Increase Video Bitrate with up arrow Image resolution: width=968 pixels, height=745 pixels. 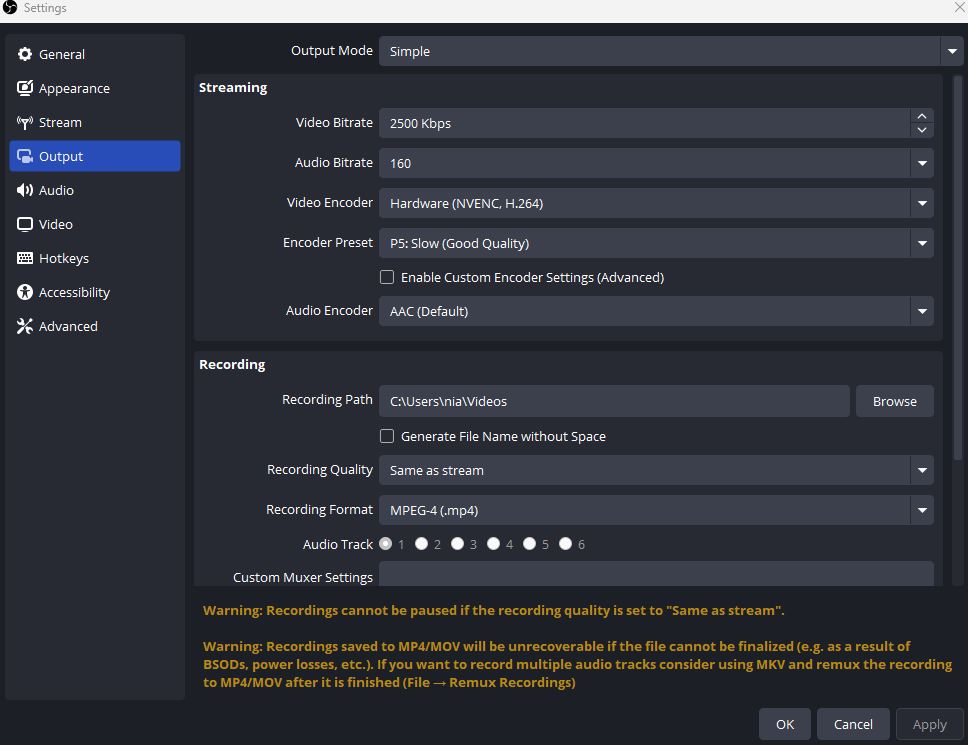(x=922, y=117)
